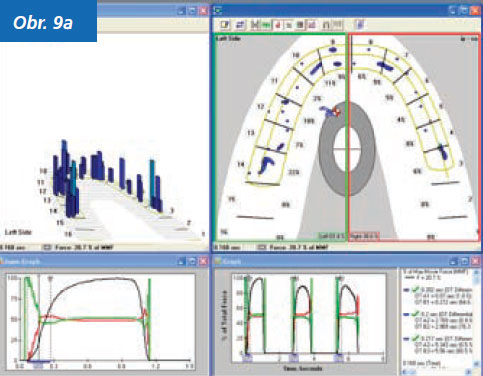Maximize the 2D arch view window
The height and width of the screenshot is (376, 483).
click(464, 11)
